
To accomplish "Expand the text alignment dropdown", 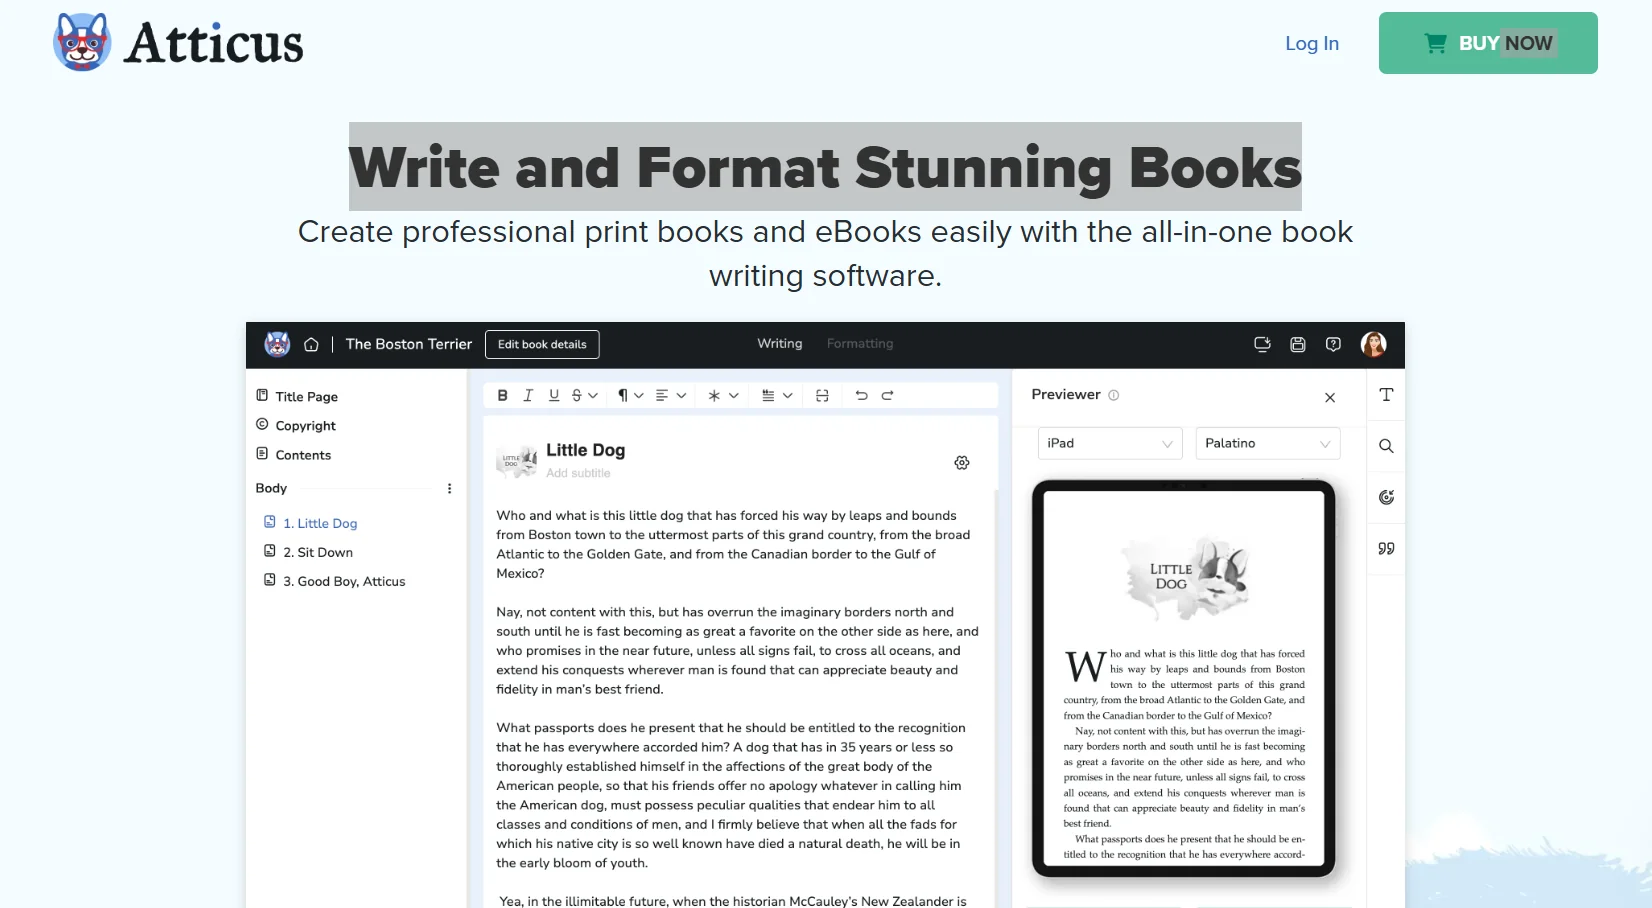I will [670, 396].
